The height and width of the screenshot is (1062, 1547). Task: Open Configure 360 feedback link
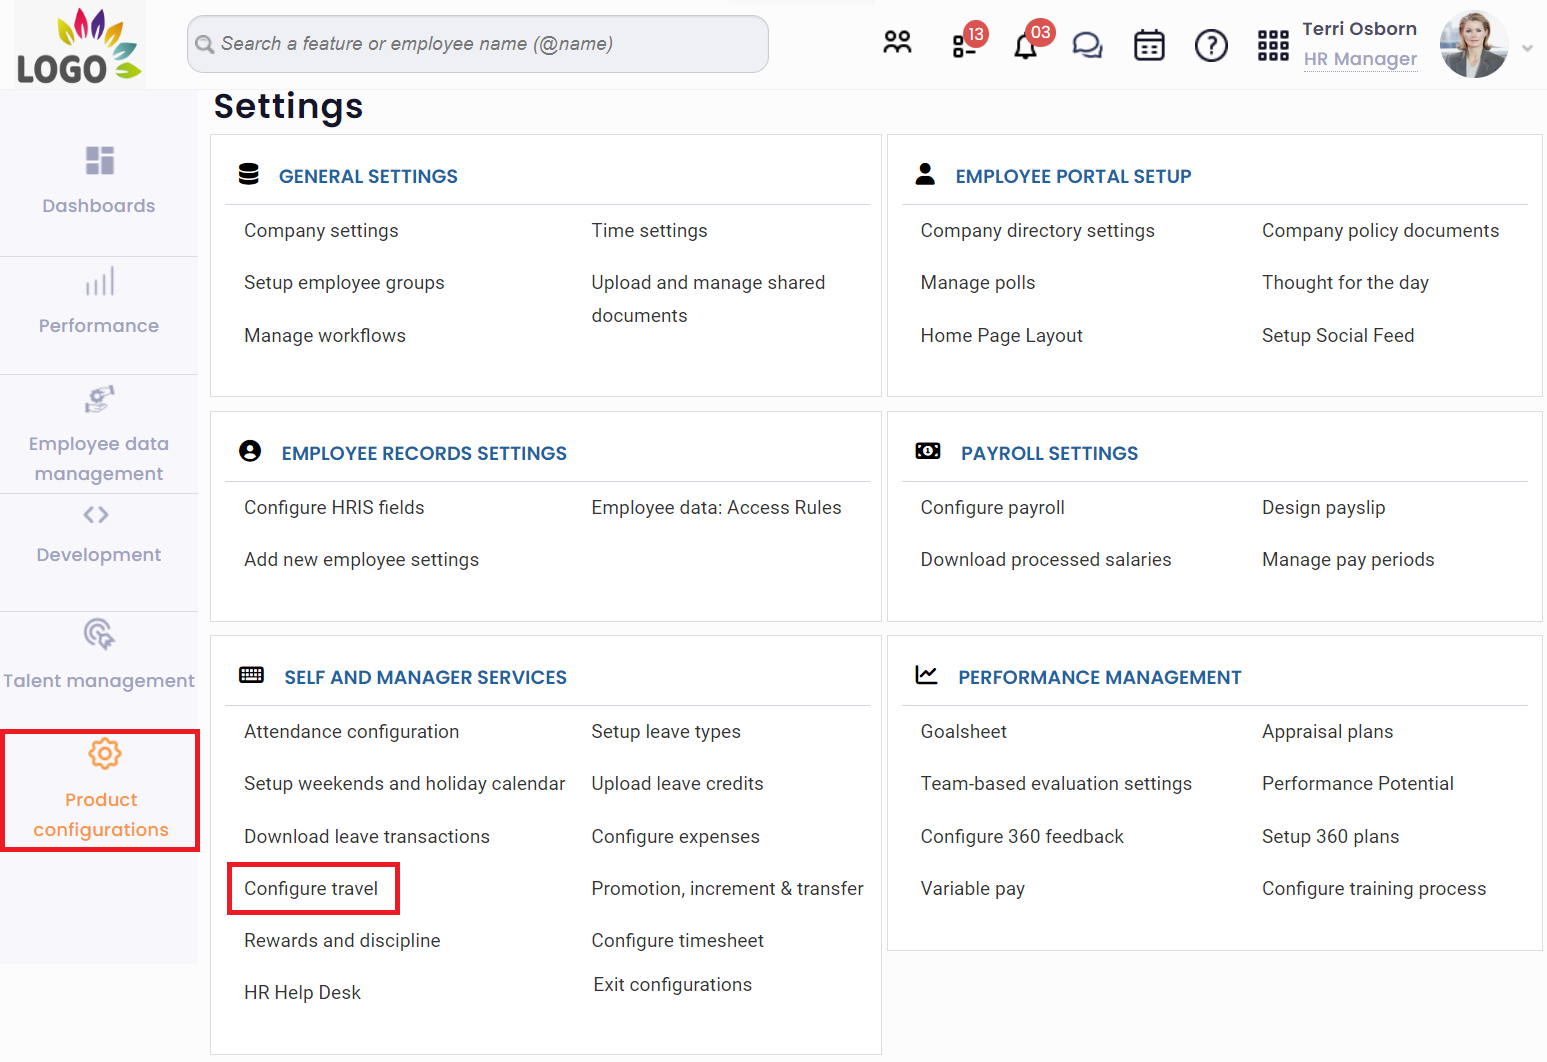click(x=1021, y=837)
